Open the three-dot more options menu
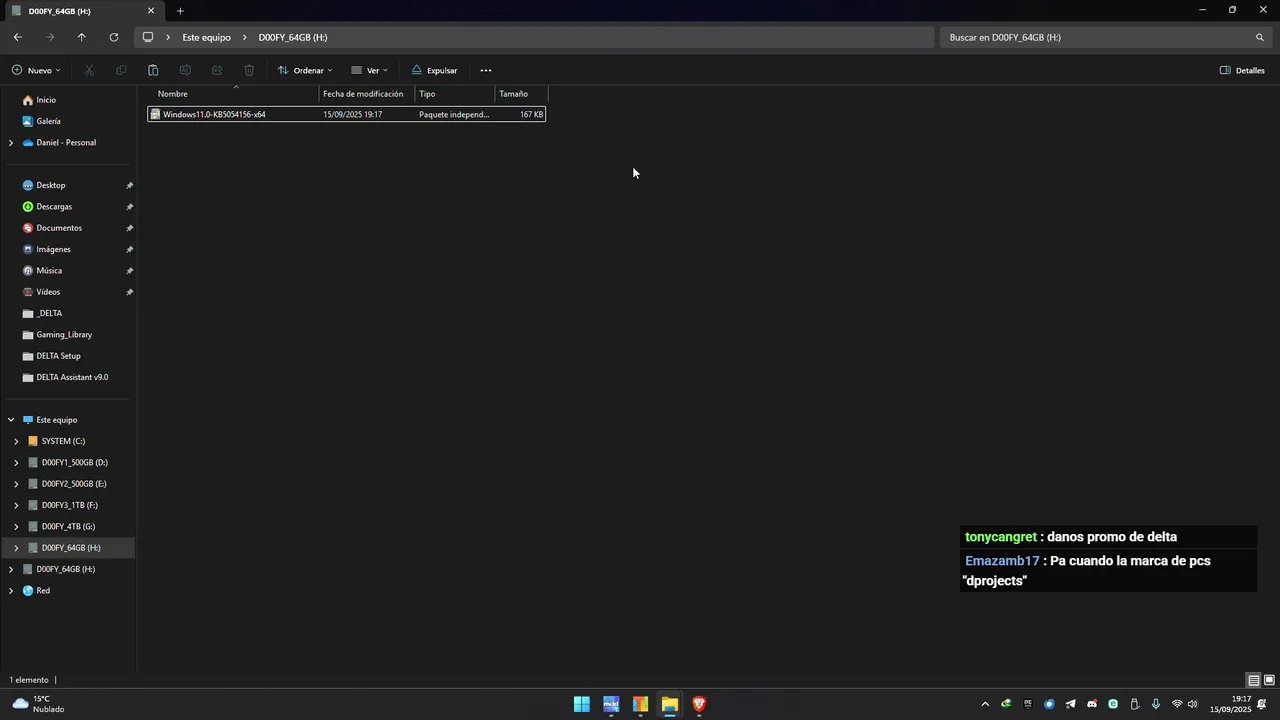Viewport: 1280px width, 720px height. (486, 70)
